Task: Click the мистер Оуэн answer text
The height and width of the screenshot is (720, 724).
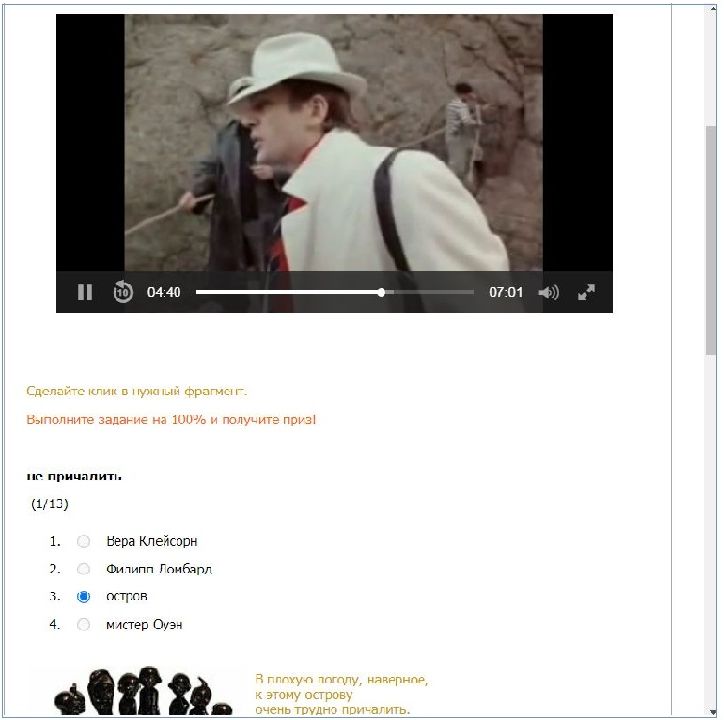Action: [x=144, y=625]
